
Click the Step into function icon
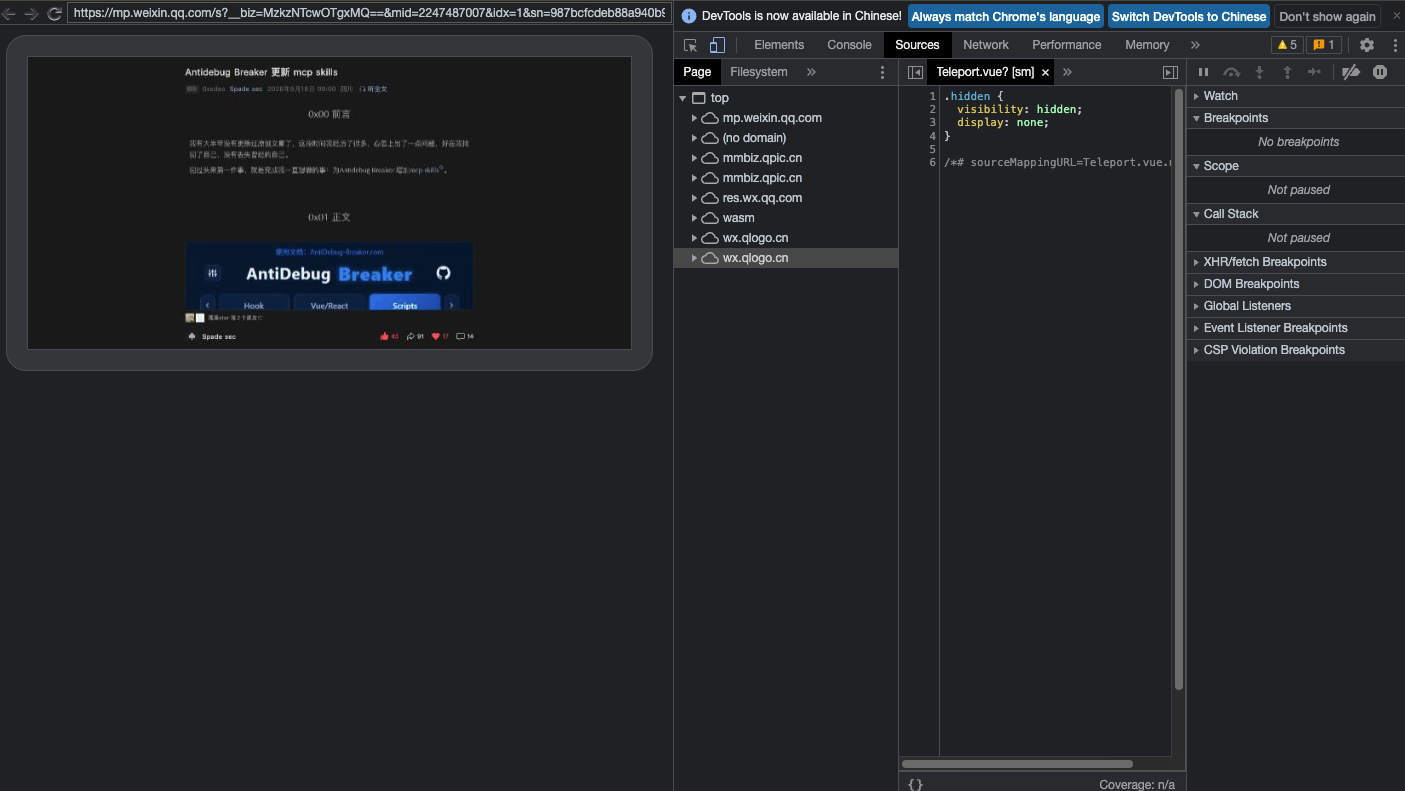[x=1259, y=72]
